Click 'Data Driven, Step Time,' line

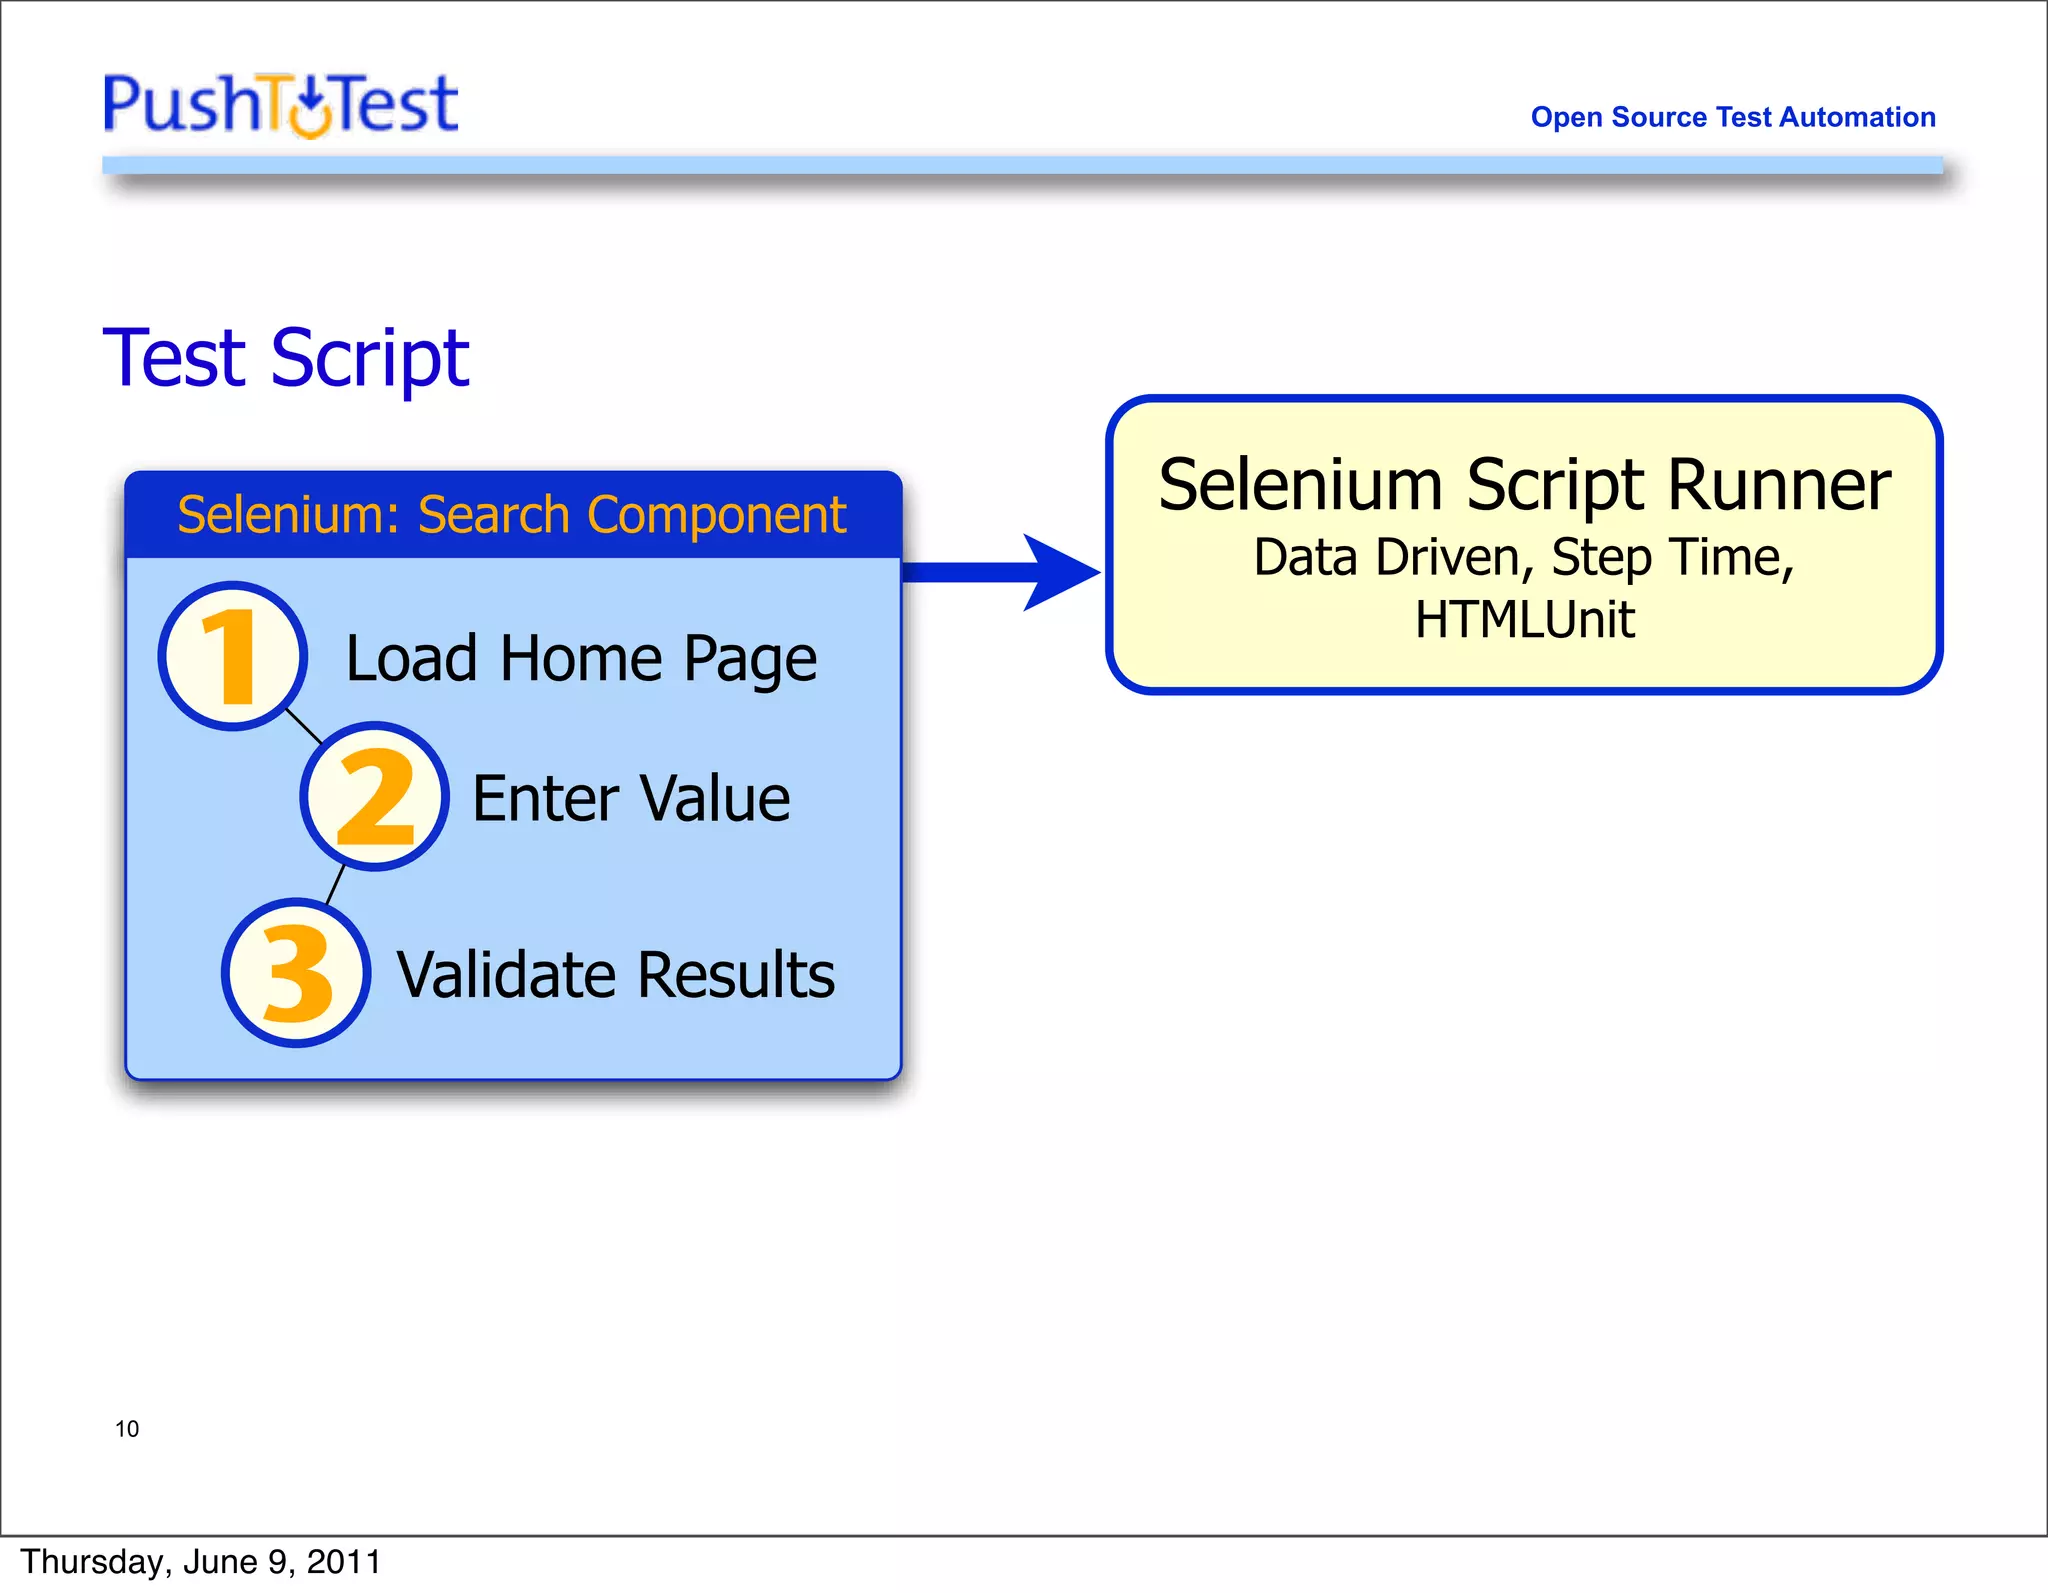tap(1524, 558)
